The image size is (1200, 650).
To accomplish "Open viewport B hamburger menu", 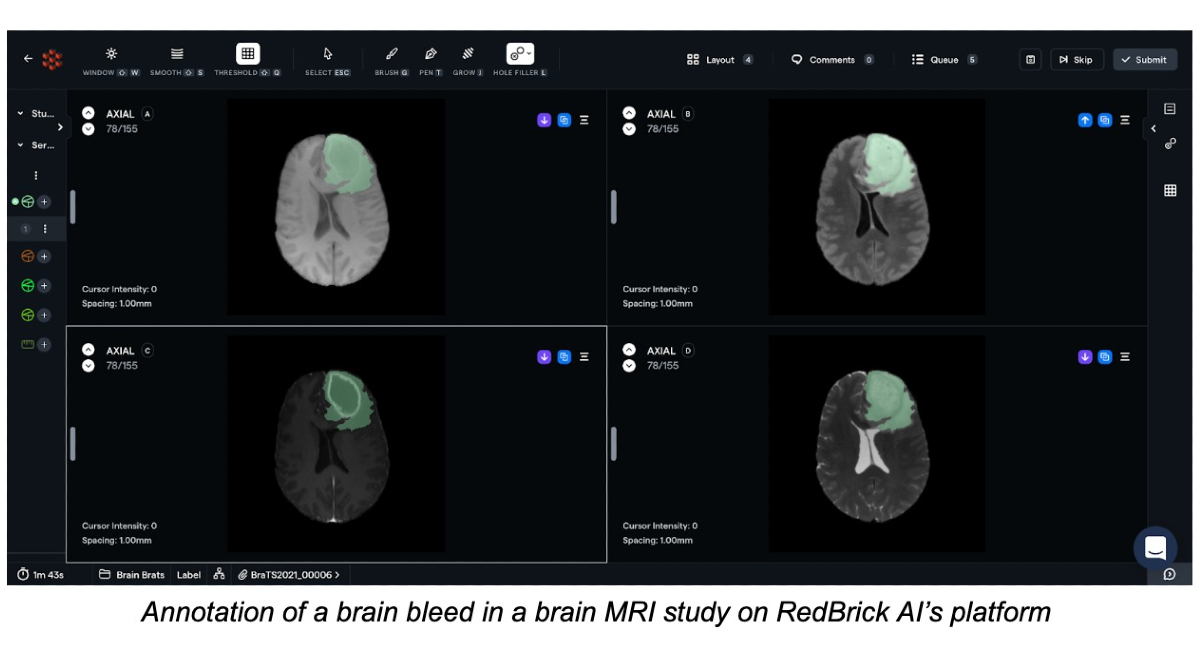I will [x=1125, y=120].
